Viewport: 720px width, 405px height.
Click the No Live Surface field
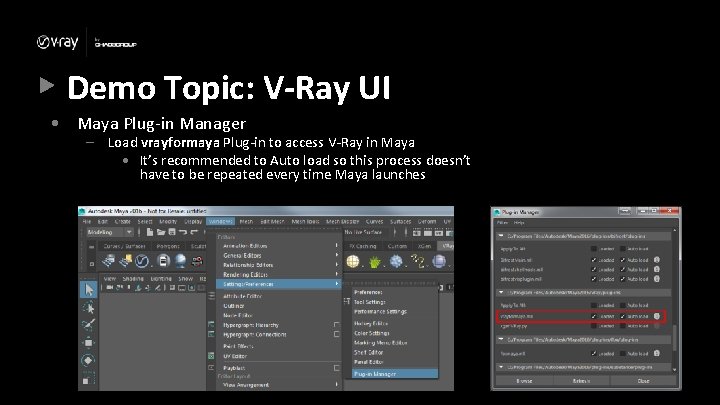pyautogui.click(x=363, y=232)
